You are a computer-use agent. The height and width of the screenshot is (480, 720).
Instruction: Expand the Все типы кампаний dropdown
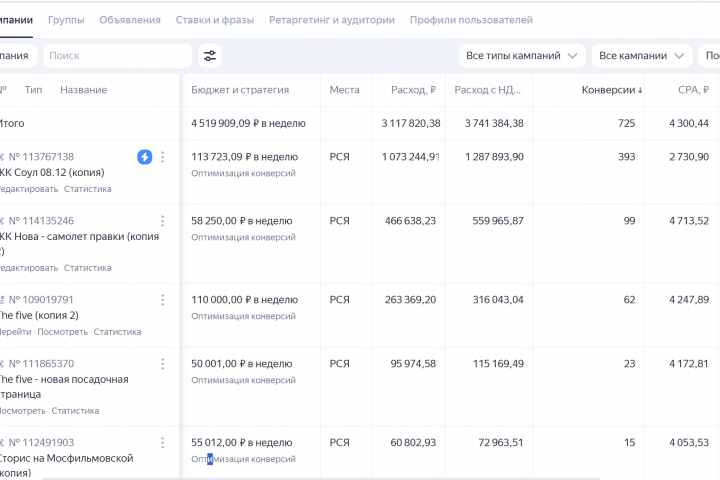(x=522, y=56)
